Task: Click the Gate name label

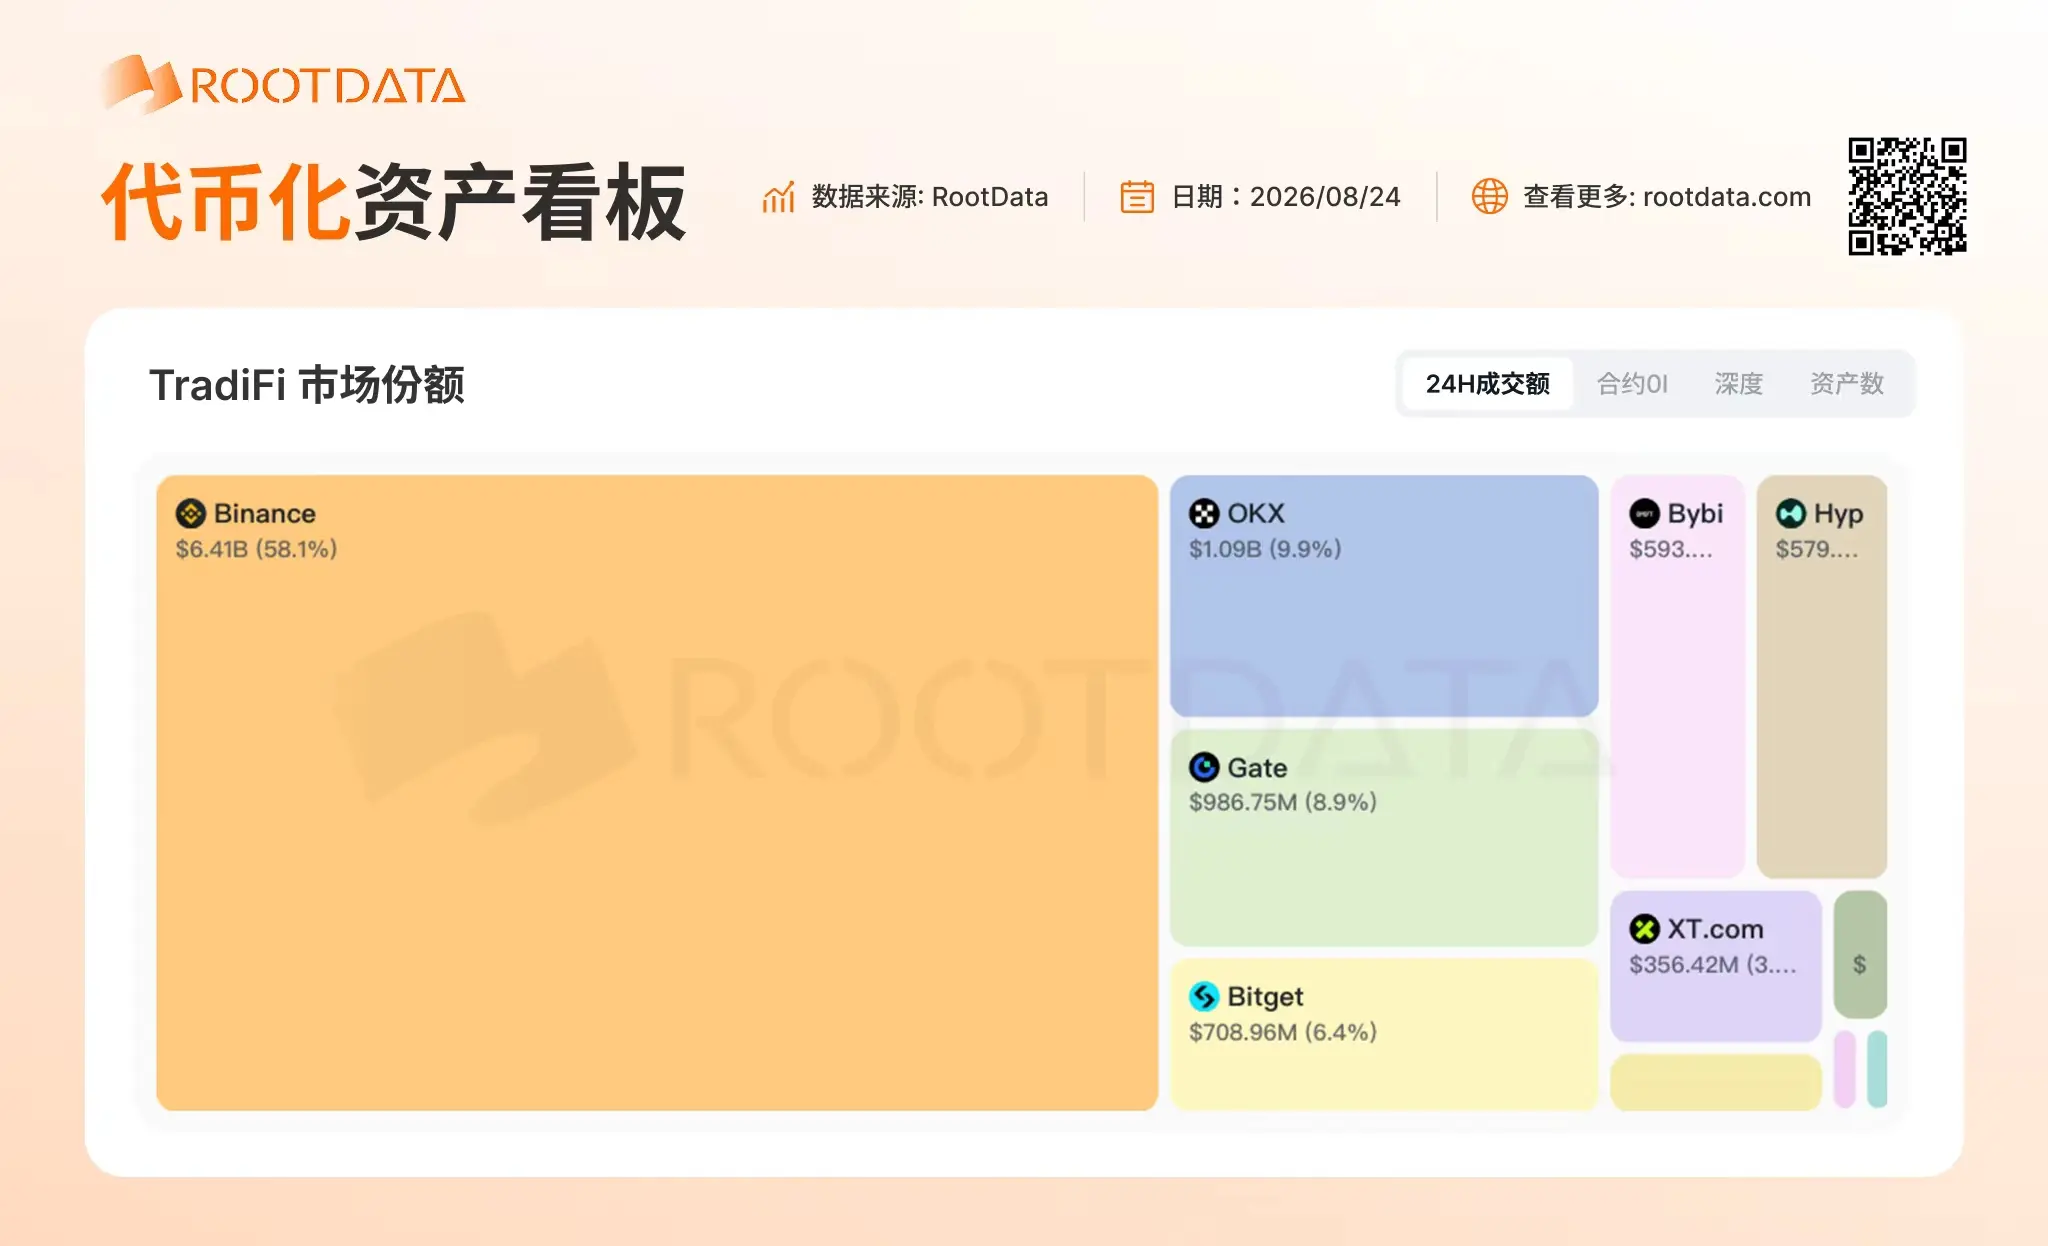Action: [1257, 768]
